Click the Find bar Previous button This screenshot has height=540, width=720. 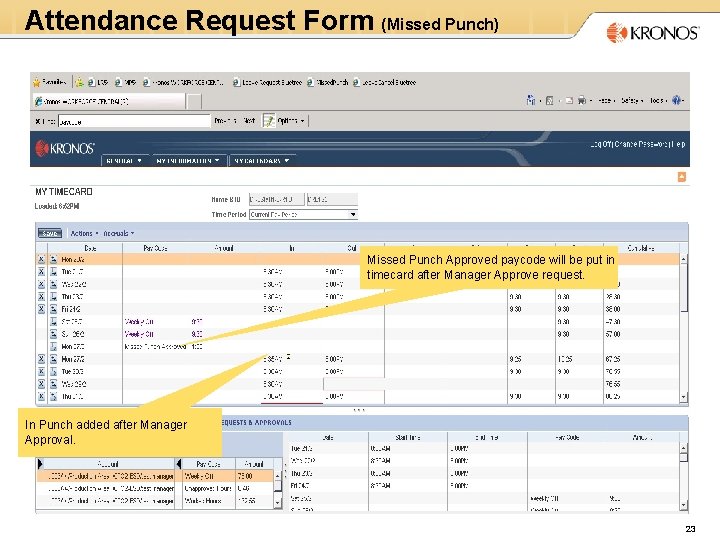click(225, 121)
